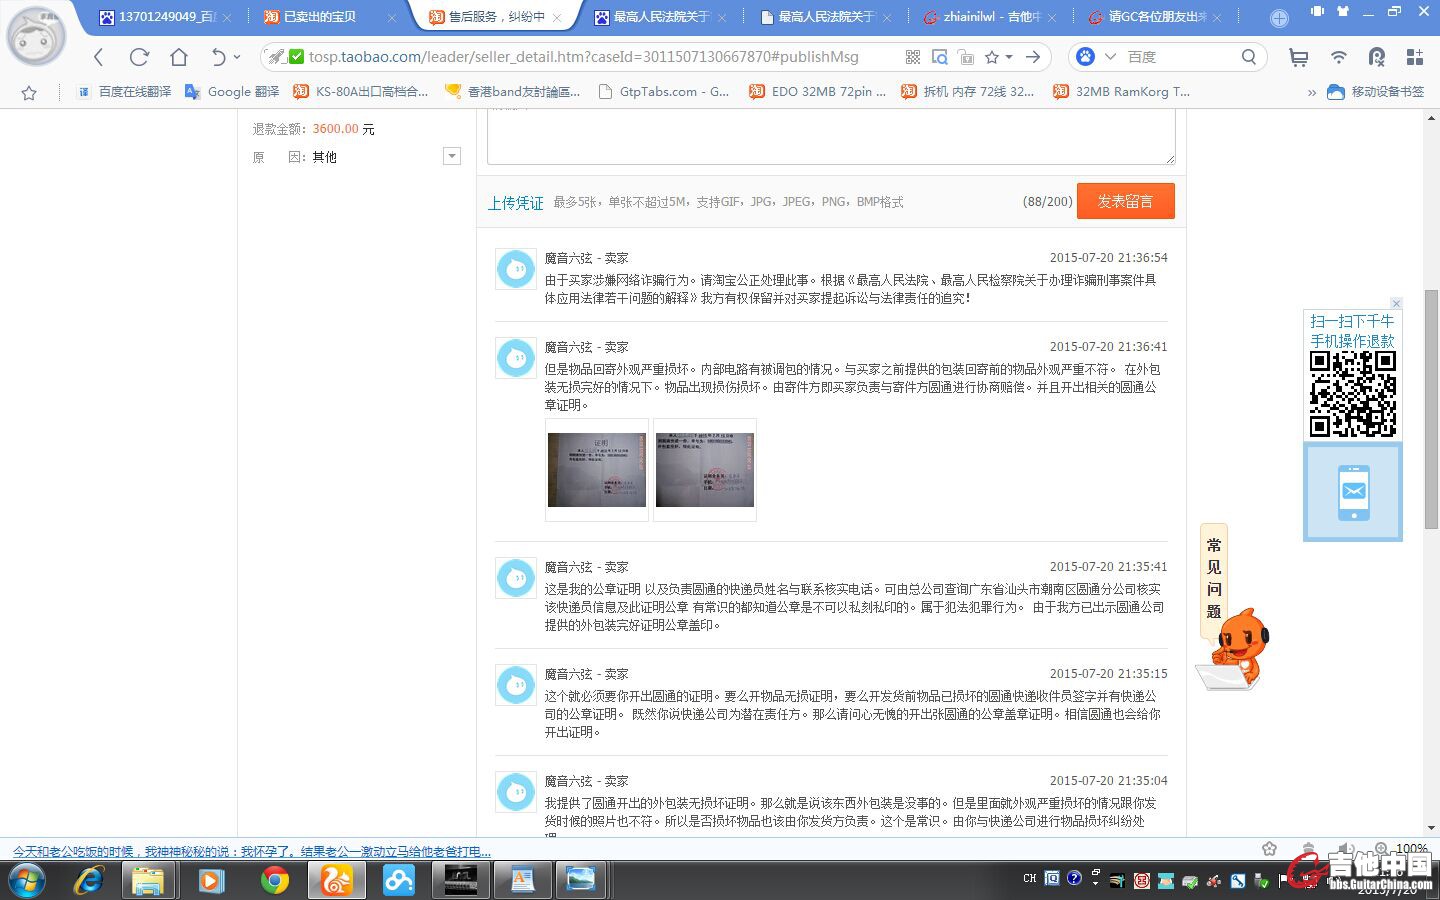The image size is (1440, 900).
Task: Click the browser back arrow button
Action: (98, 57)
